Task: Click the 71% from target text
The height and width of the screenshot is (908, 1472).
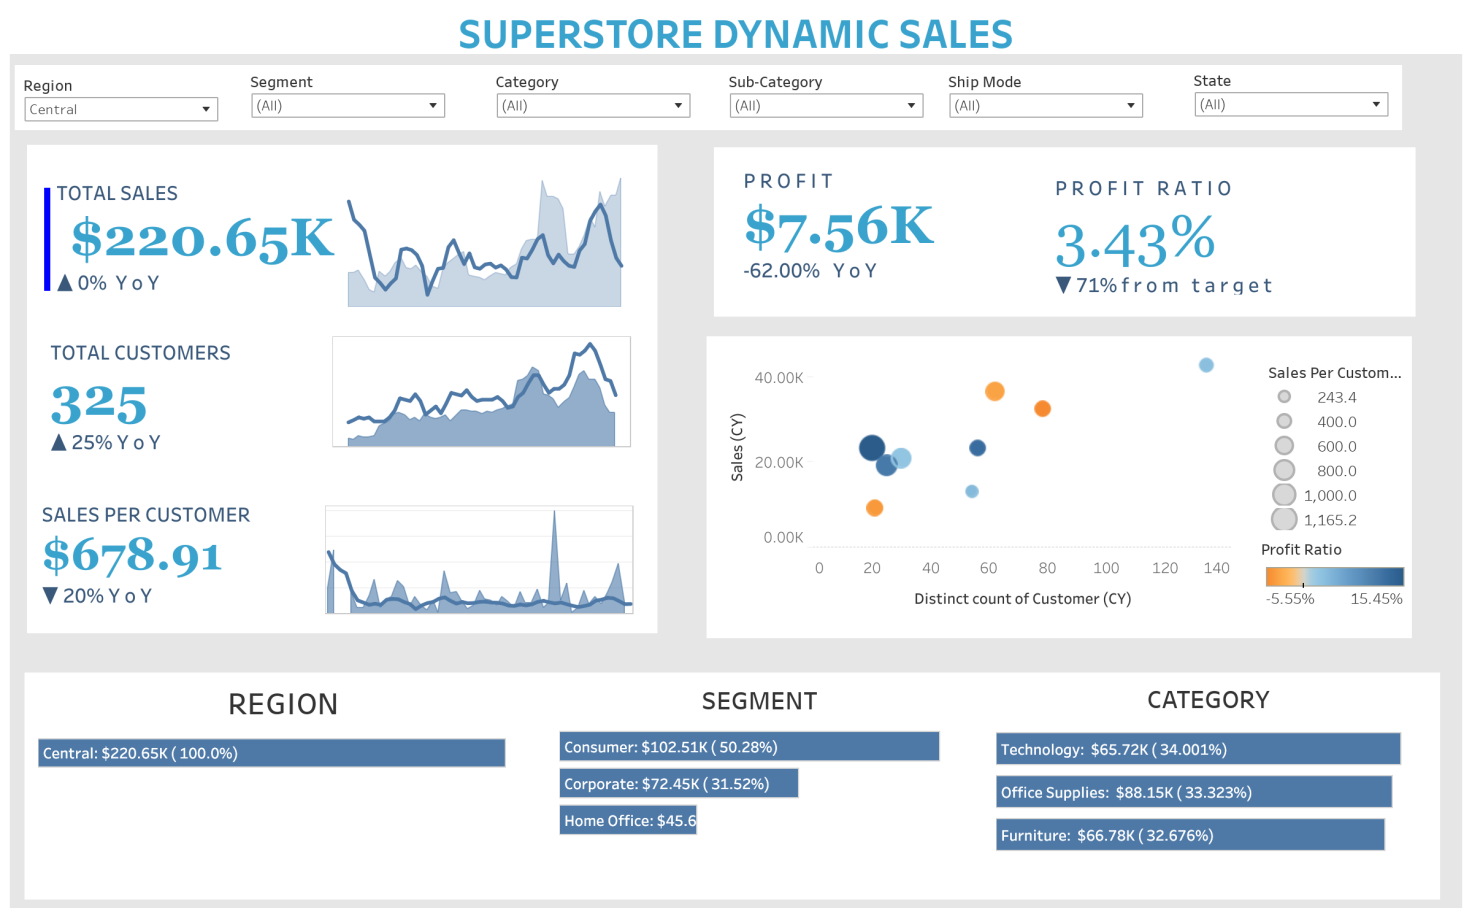Action: pos(1164,285)
